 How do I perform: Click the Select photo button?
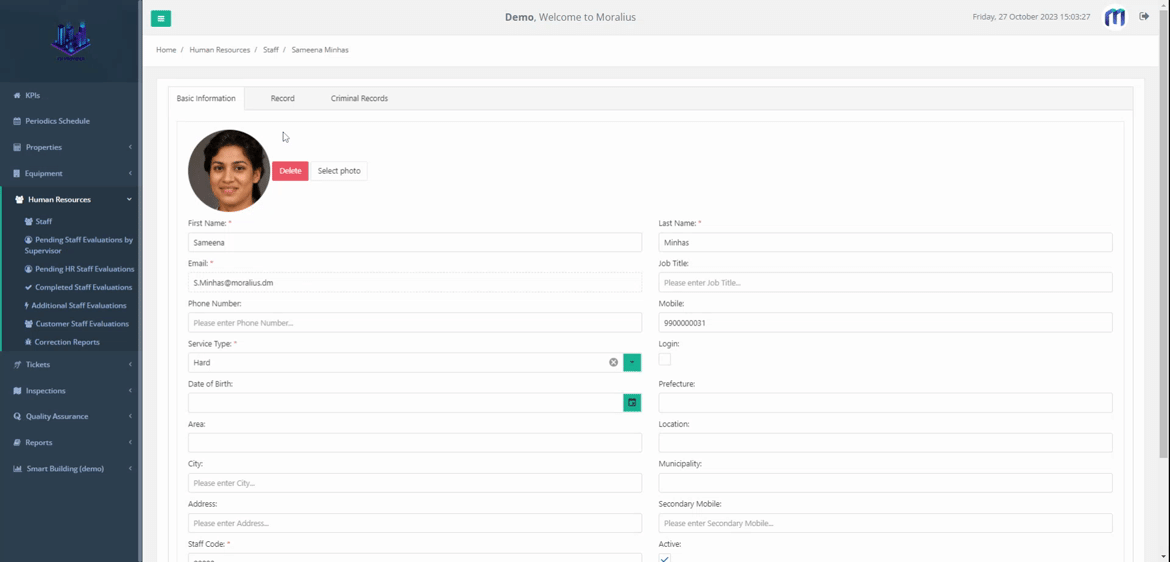(x=339, y=171)
